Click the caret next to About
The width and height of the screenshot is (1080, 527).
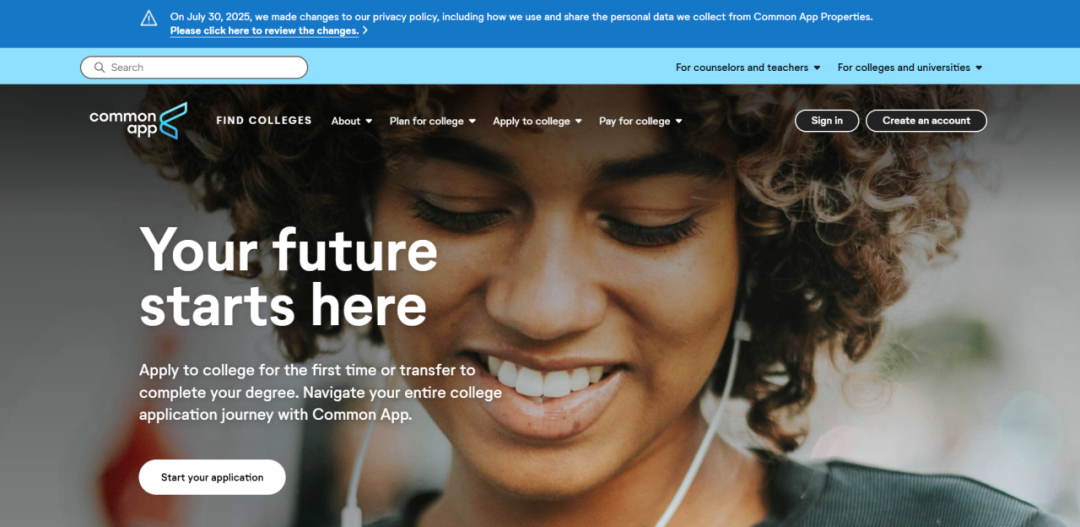tap(369, 121)
